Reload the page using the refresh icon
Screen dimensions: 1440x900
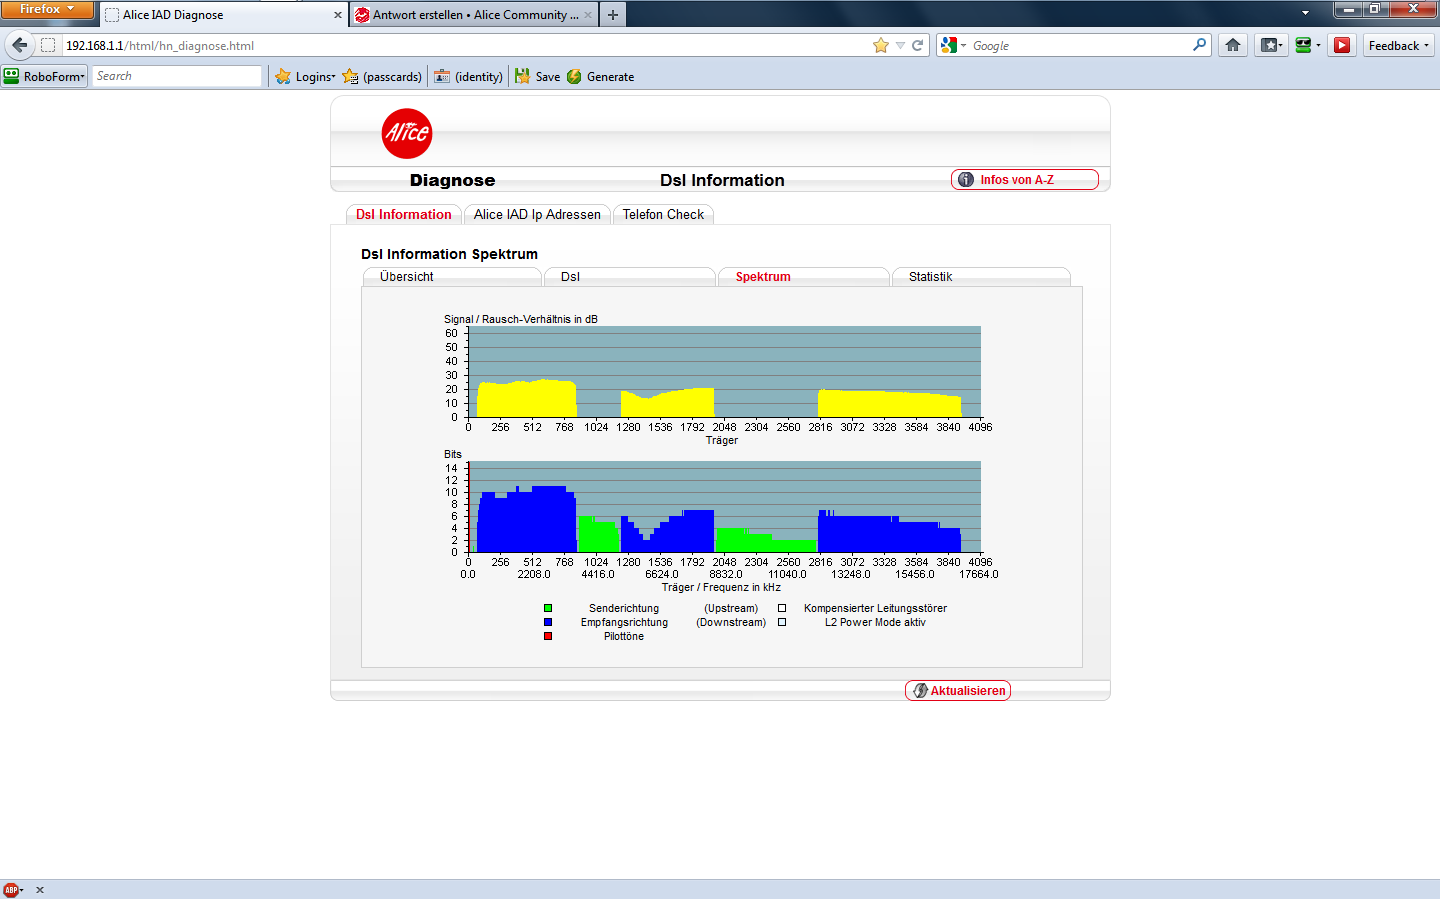tap(917, 45)
